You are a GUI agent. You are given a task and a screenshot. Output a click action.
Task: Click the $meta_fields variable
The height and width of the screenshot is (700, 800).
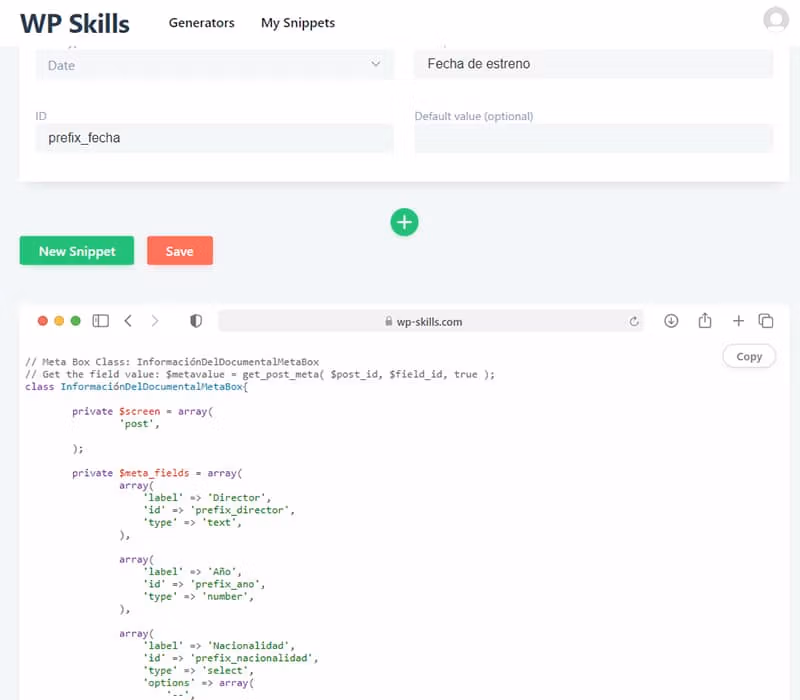pyautogui.click(x=154, y=473)
